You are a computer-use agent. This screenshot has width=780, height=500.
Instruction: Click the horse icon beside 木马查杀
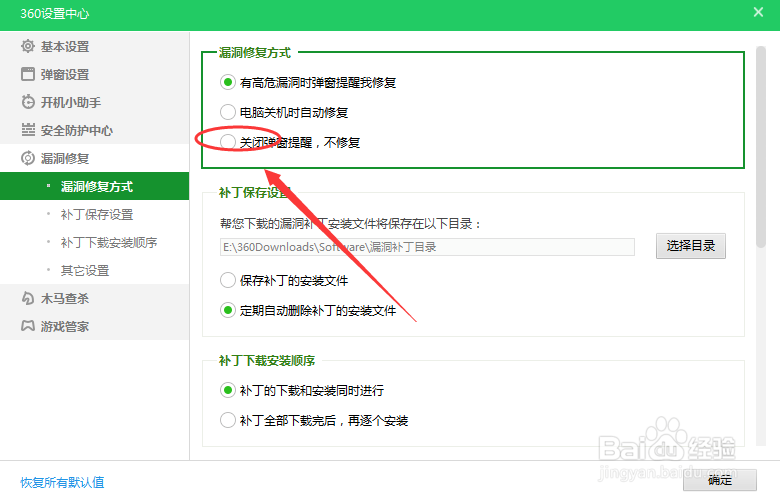coord(28,298)
